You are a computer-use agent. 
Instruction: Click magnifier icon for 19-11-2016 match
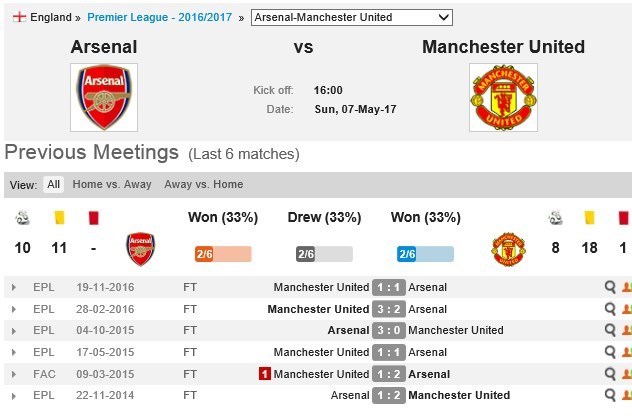tap(610, 287)
